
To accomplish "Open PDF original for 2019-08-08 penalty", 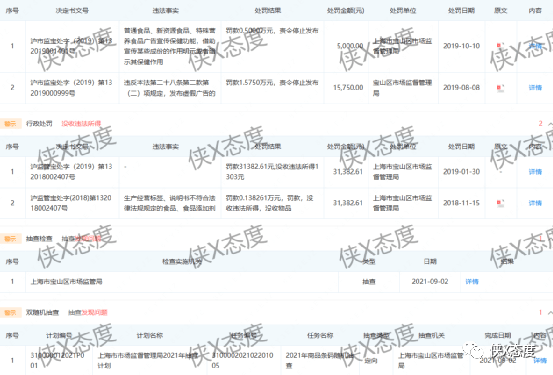I will (500, 87).
